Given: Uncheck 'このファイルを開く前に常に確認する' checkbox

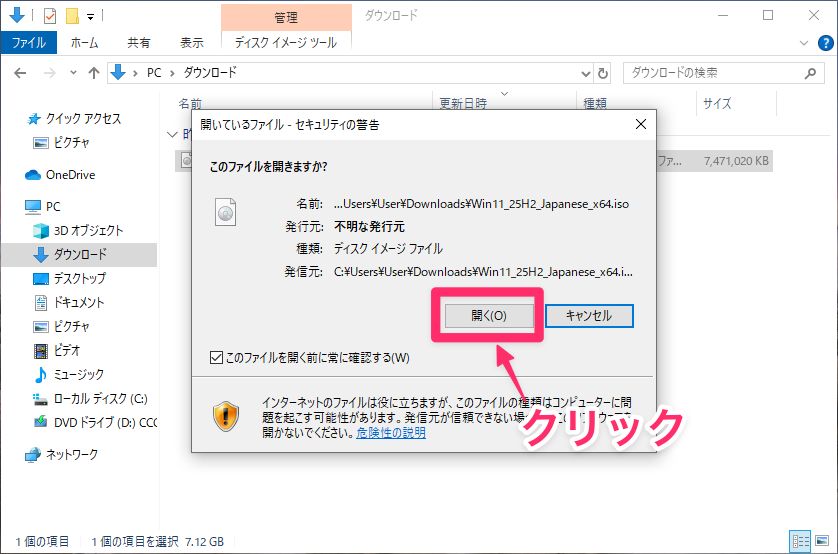Looking at the screenshot, I should pos(216,357).
